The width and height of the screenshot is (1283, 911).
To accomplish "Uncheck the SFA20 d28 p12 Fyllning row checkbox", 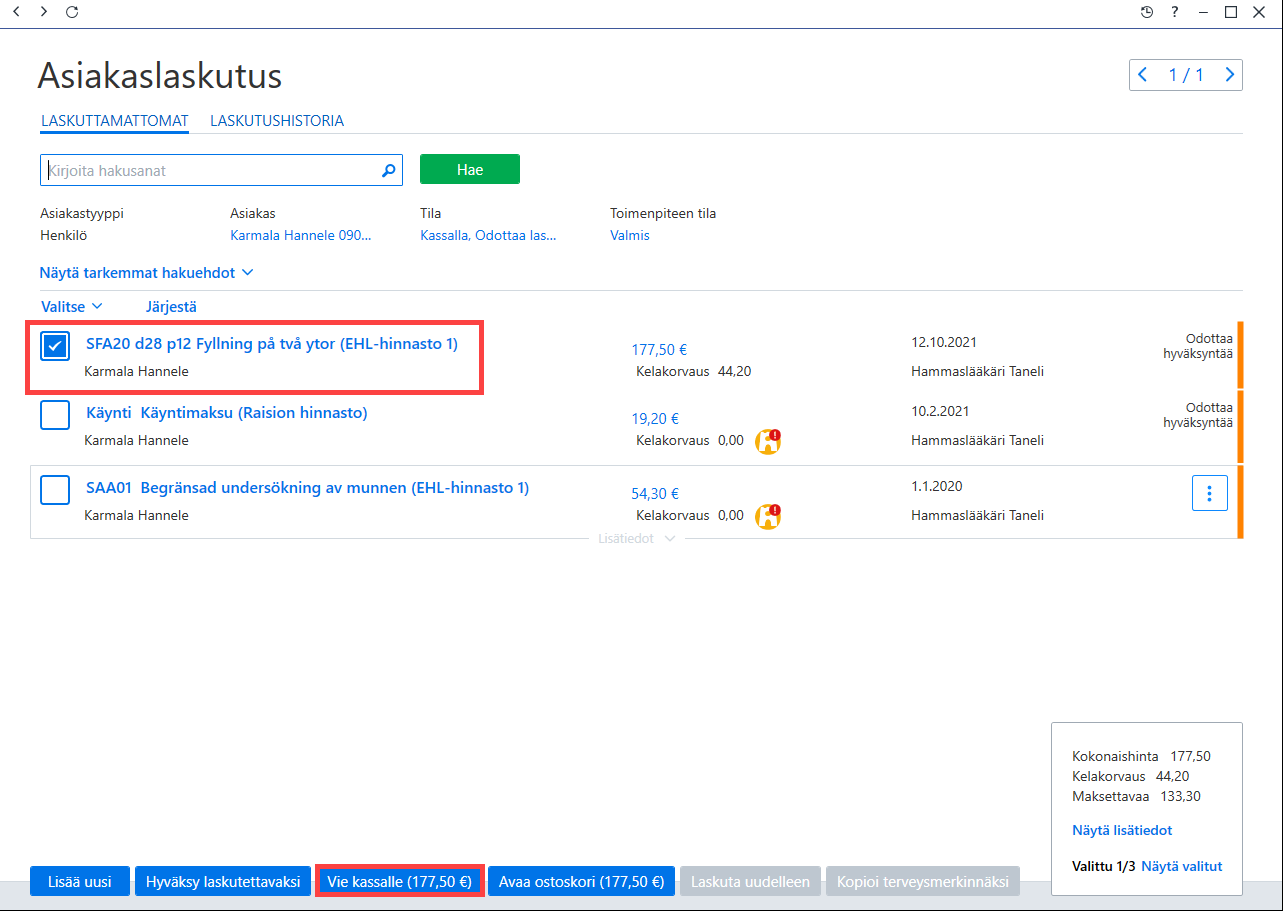I will point(55,346).
